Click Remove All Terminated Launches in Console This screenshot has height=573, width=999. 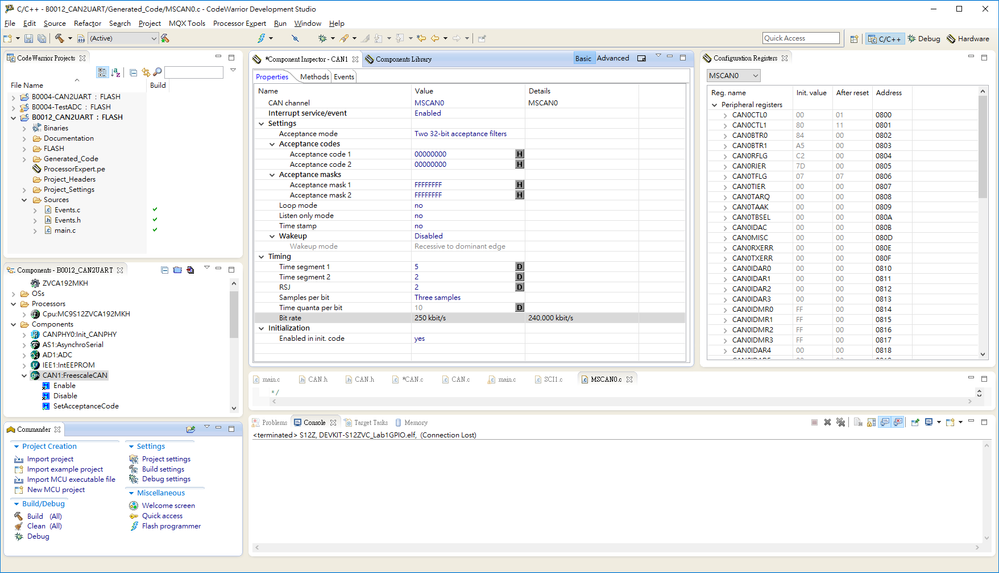tap(840, 423)
